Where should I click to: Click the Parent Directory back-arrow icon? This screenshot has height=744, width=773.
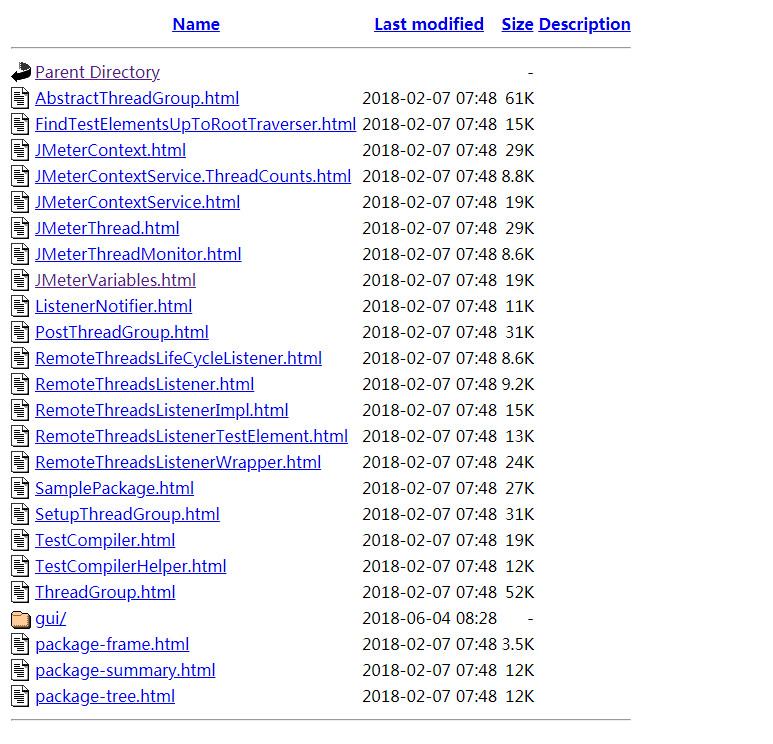(x=21, y=72)
